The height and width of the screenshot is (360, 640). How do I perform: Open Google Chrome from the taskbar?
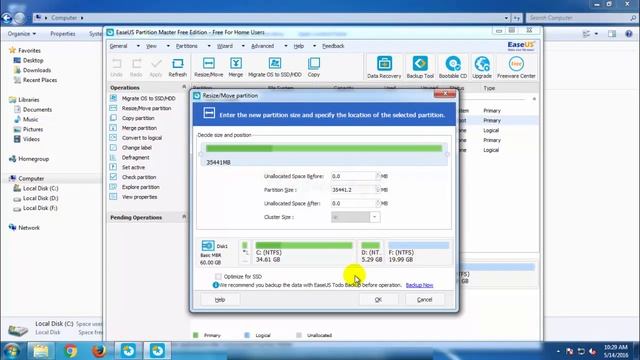(x=70, y=351)
